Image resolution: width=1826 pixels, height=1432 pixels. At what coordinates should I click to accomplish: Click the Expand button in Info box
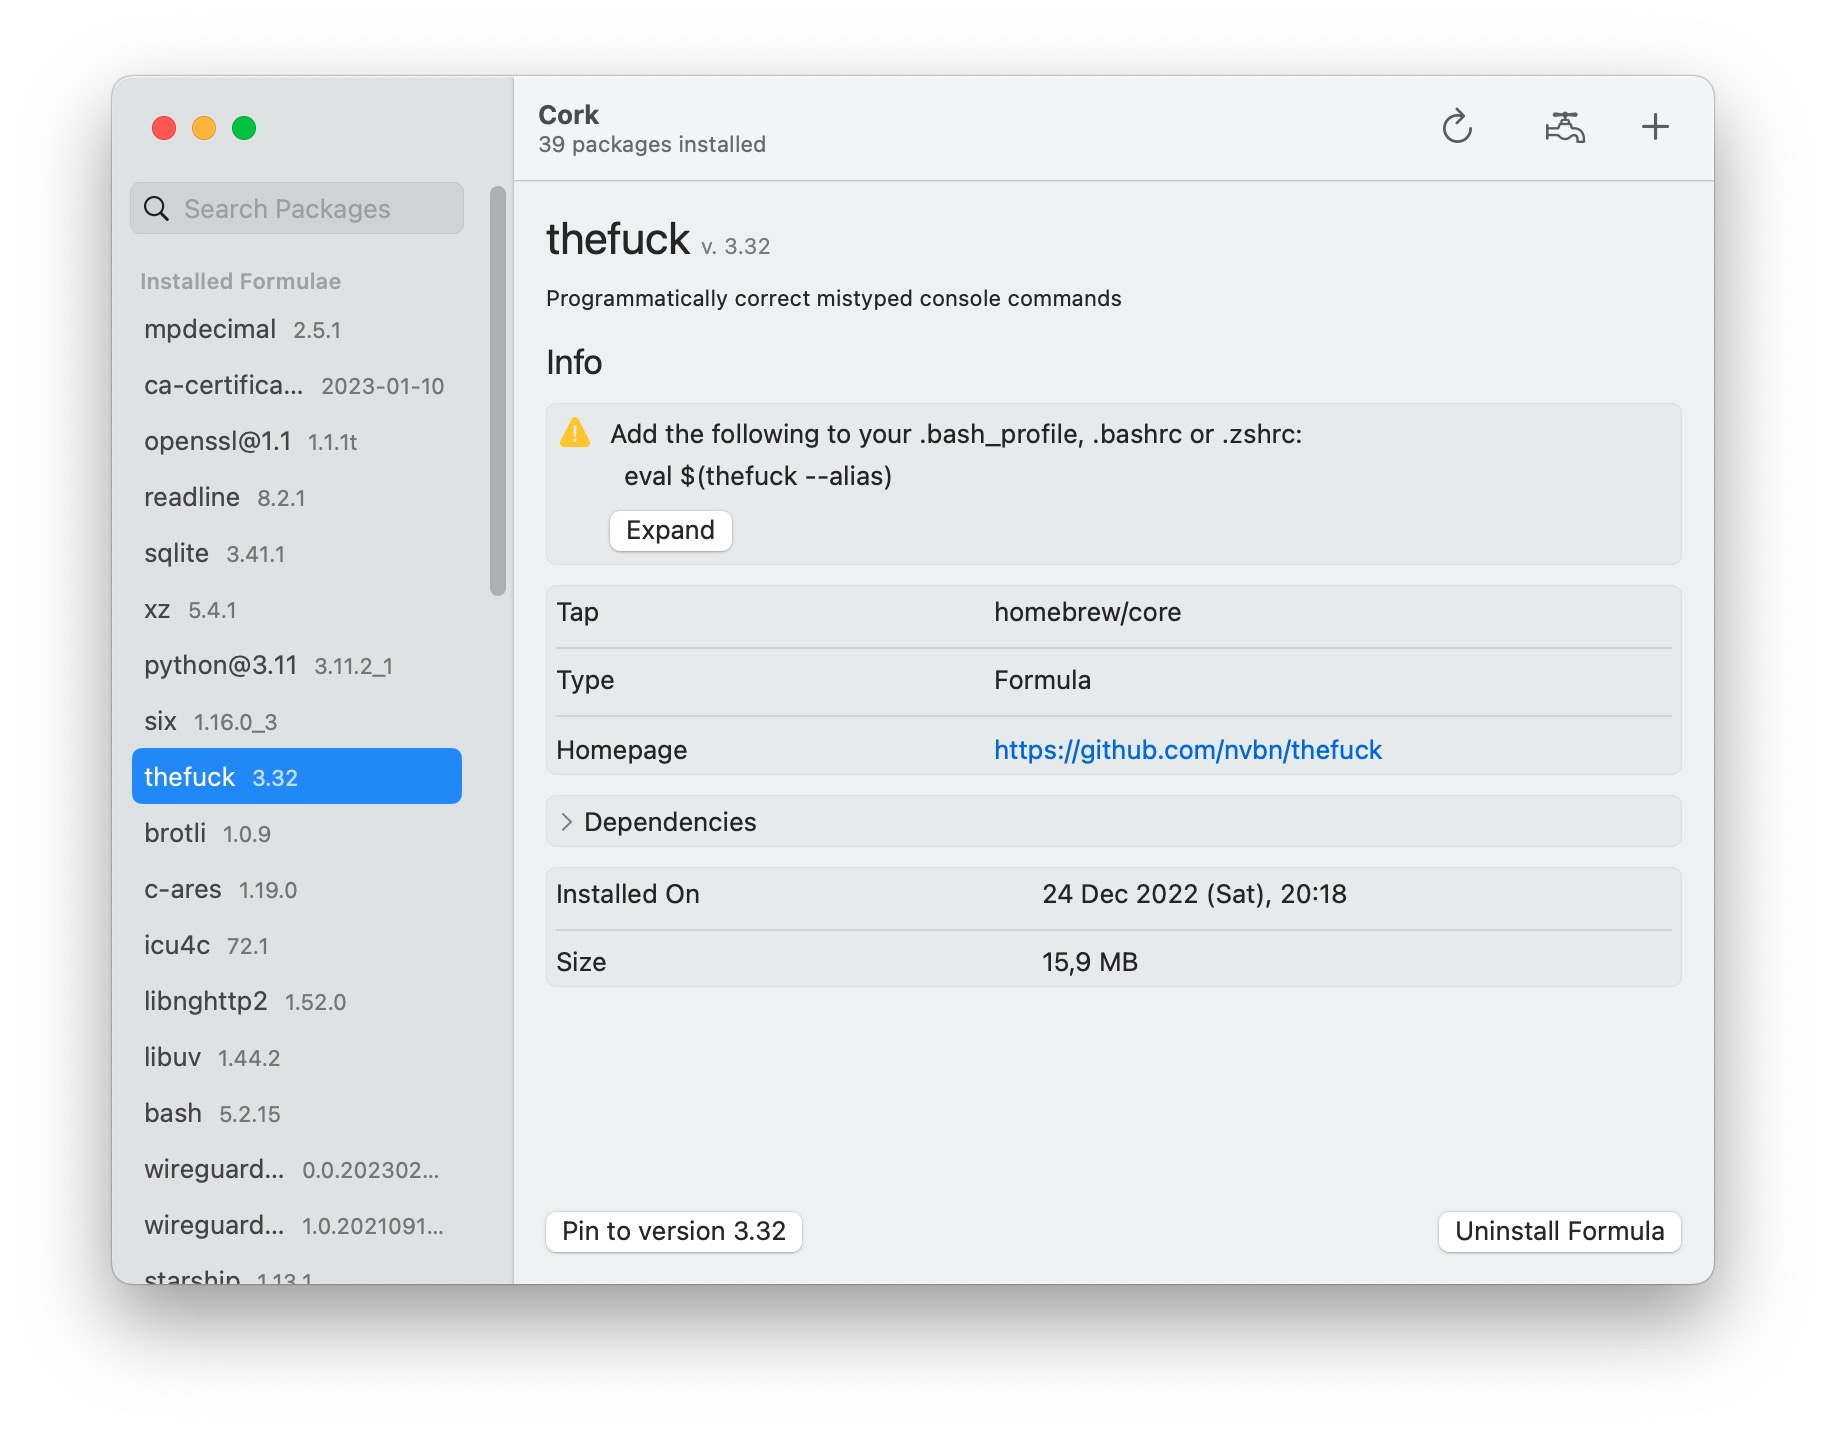670,530
